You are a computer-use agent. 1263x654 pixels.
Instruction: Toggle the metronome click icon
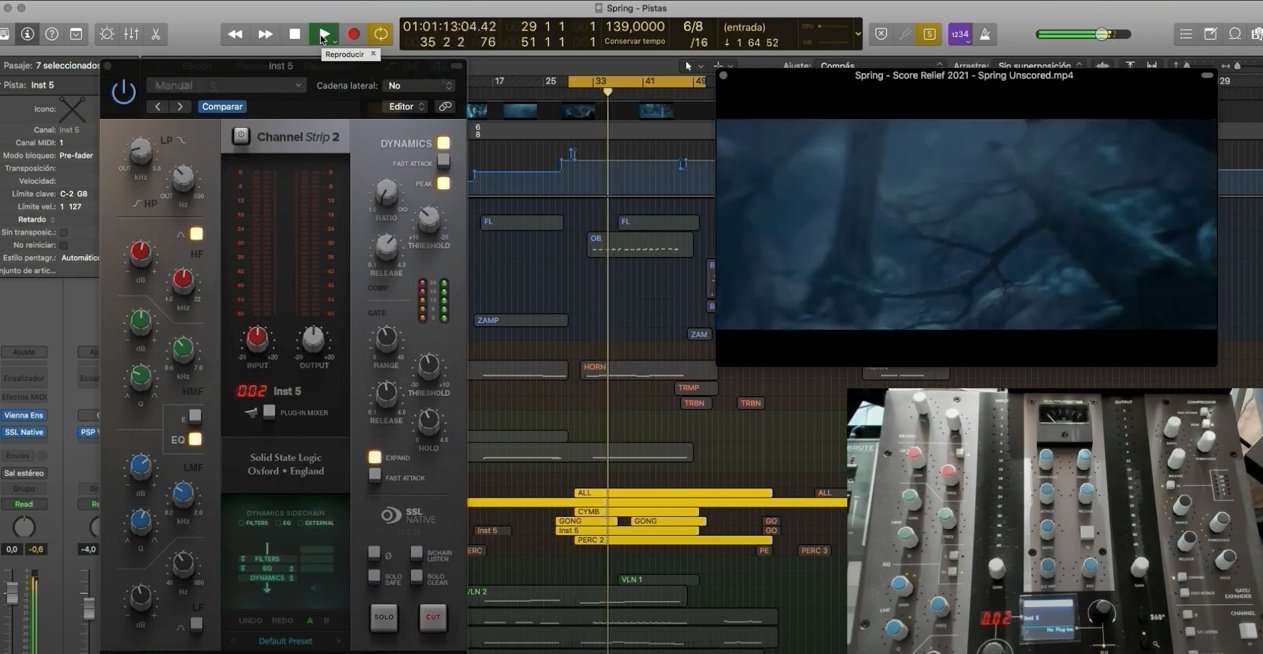(x=984, y=34)
